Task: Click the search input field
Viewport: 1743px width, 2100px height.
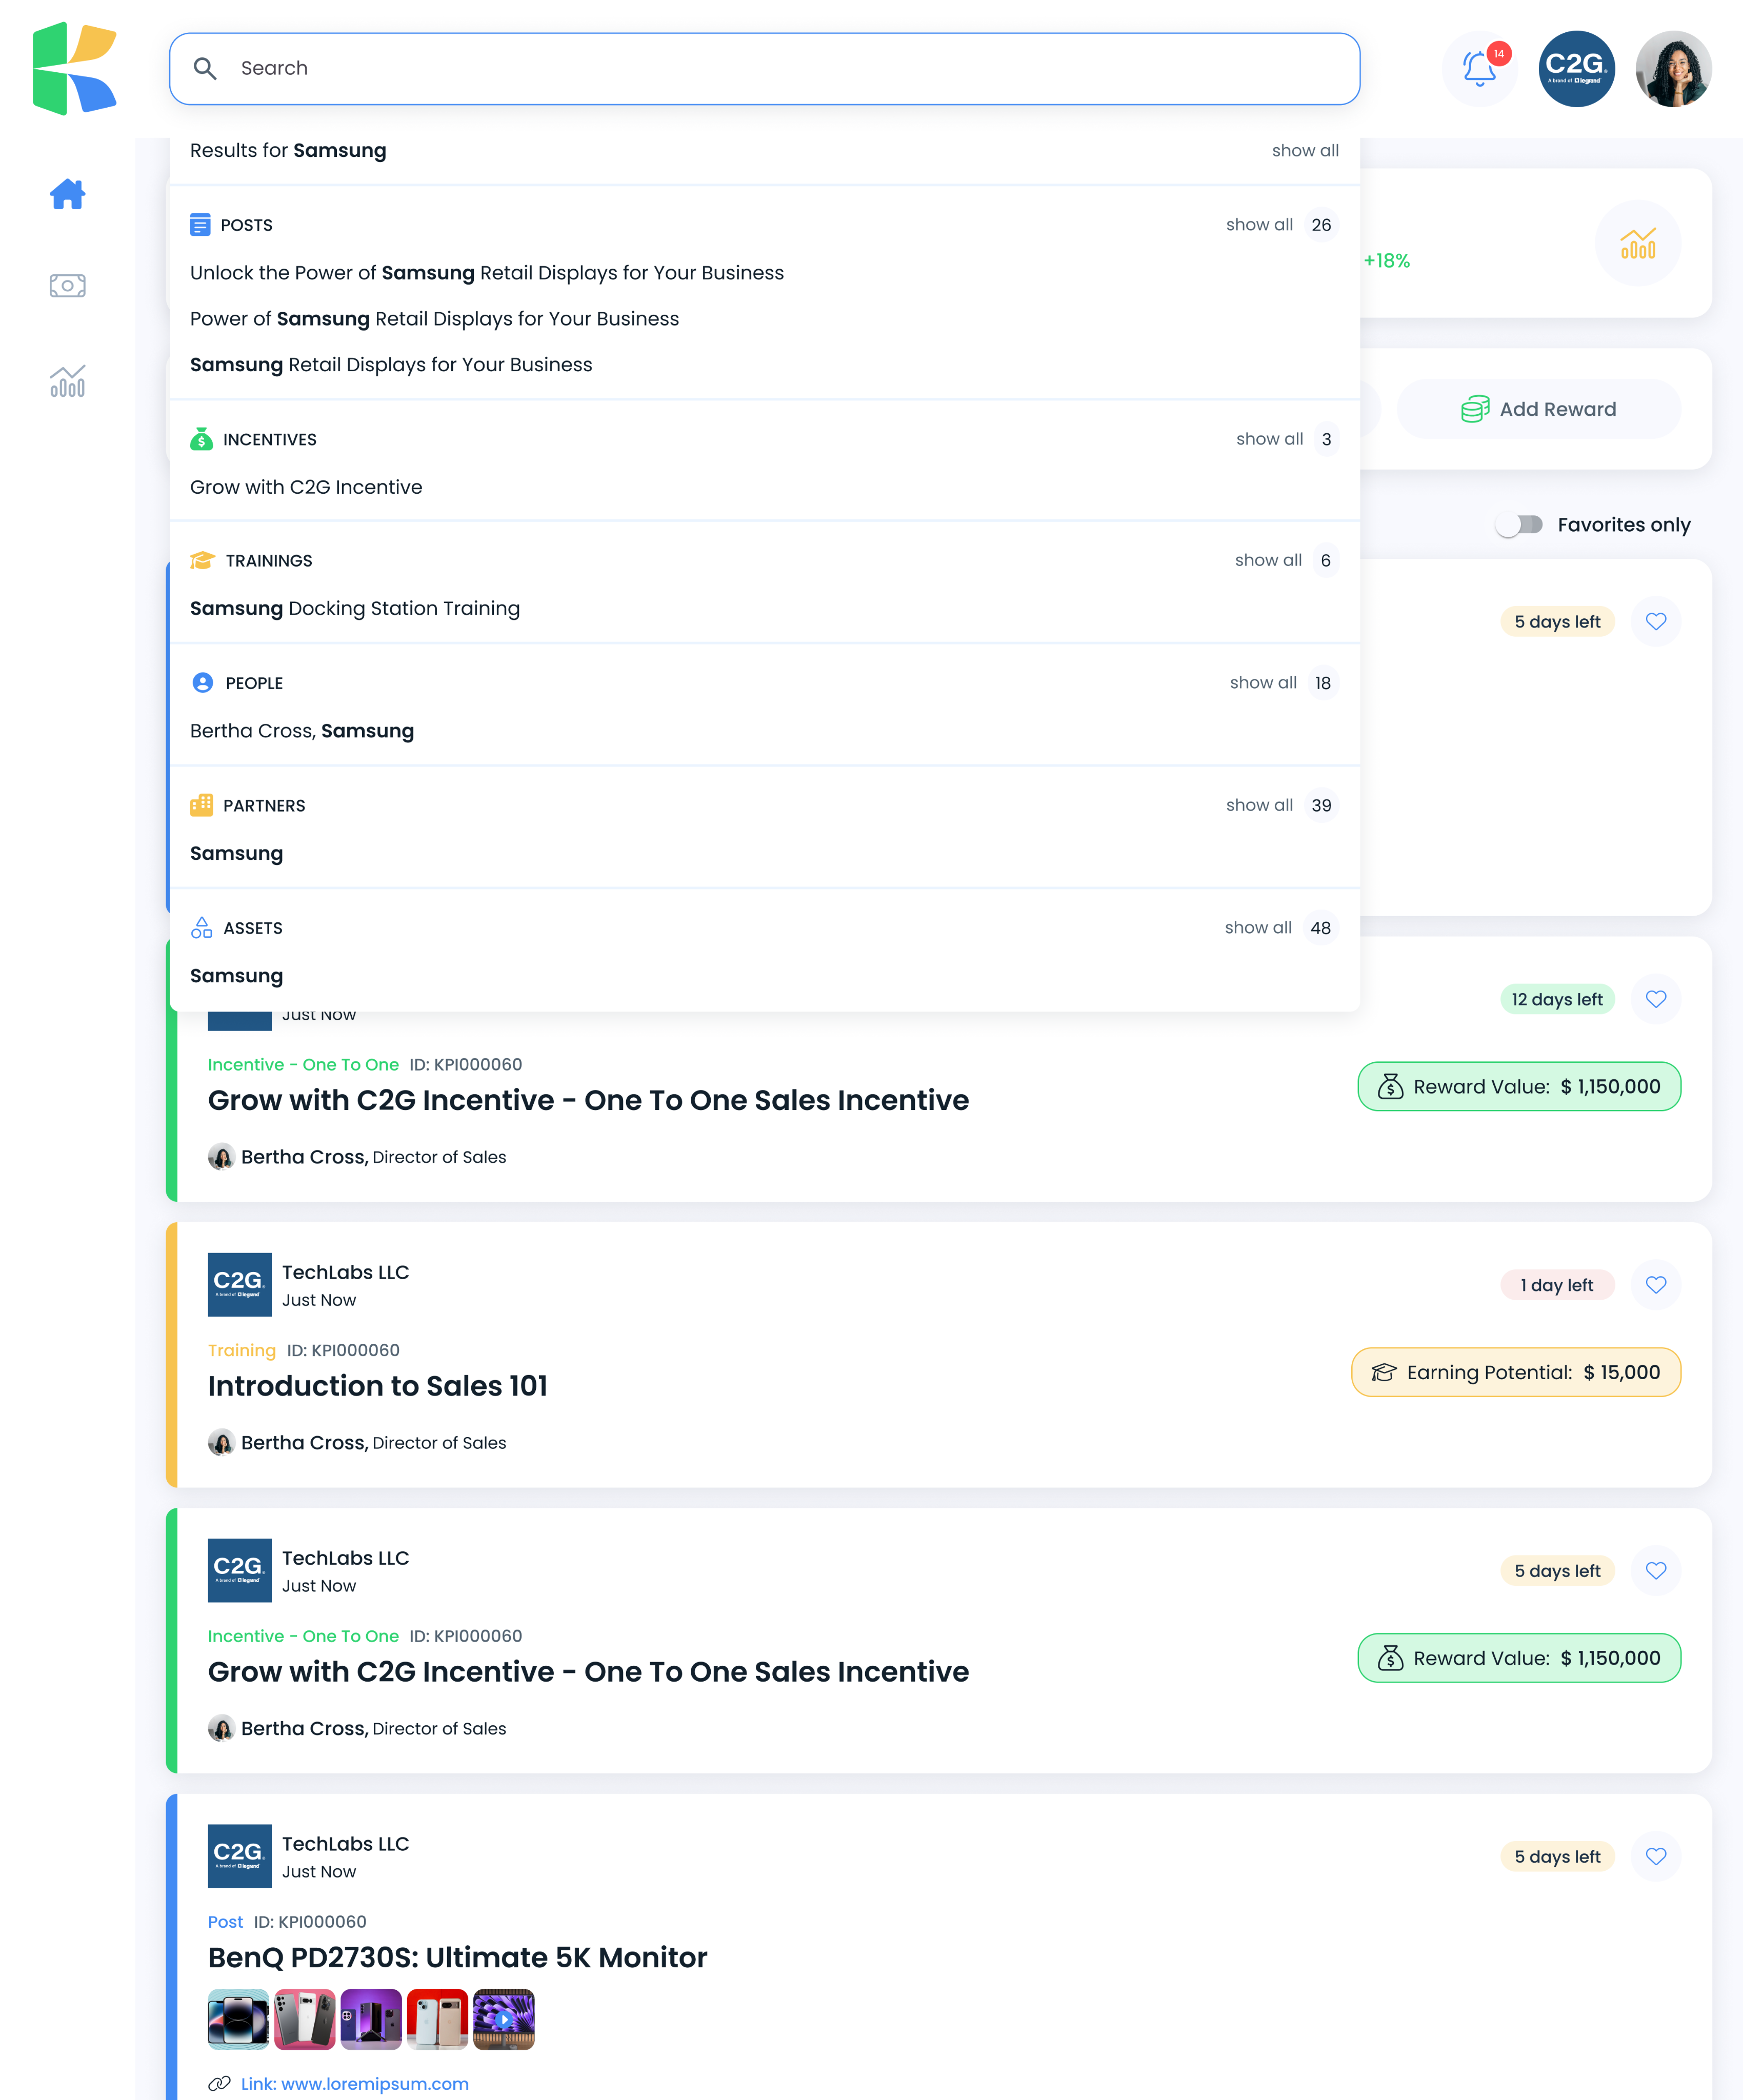Action: [x=764, y=68]
